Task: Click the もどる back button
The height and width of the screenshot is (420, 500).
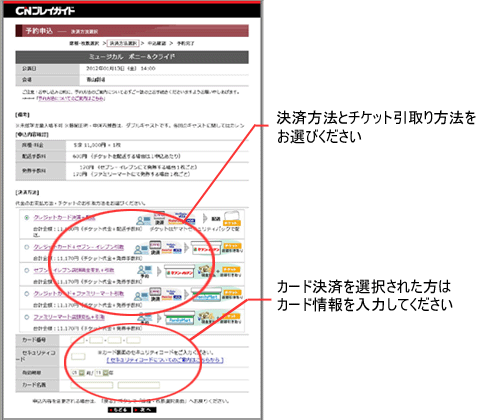Action: (x=119, y=410)
